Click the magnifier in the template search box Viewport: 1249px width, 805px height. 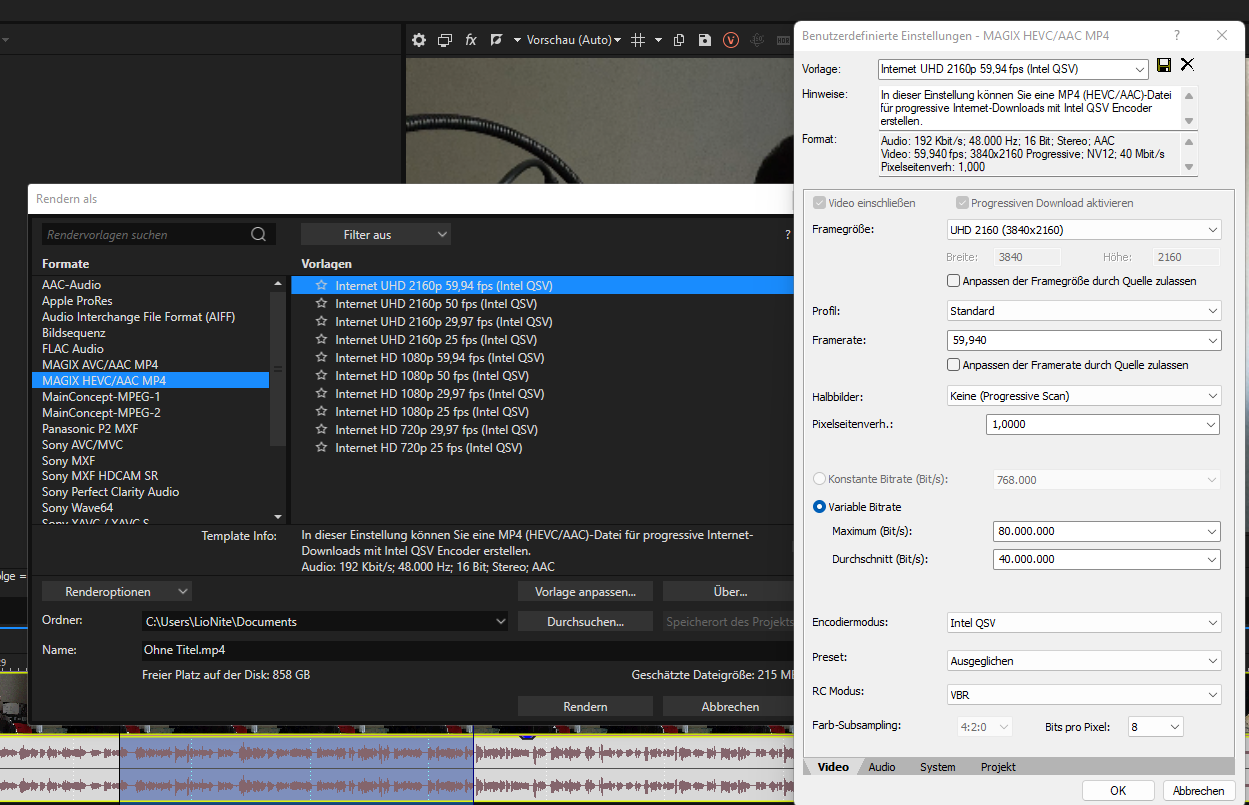coord(259,235)
